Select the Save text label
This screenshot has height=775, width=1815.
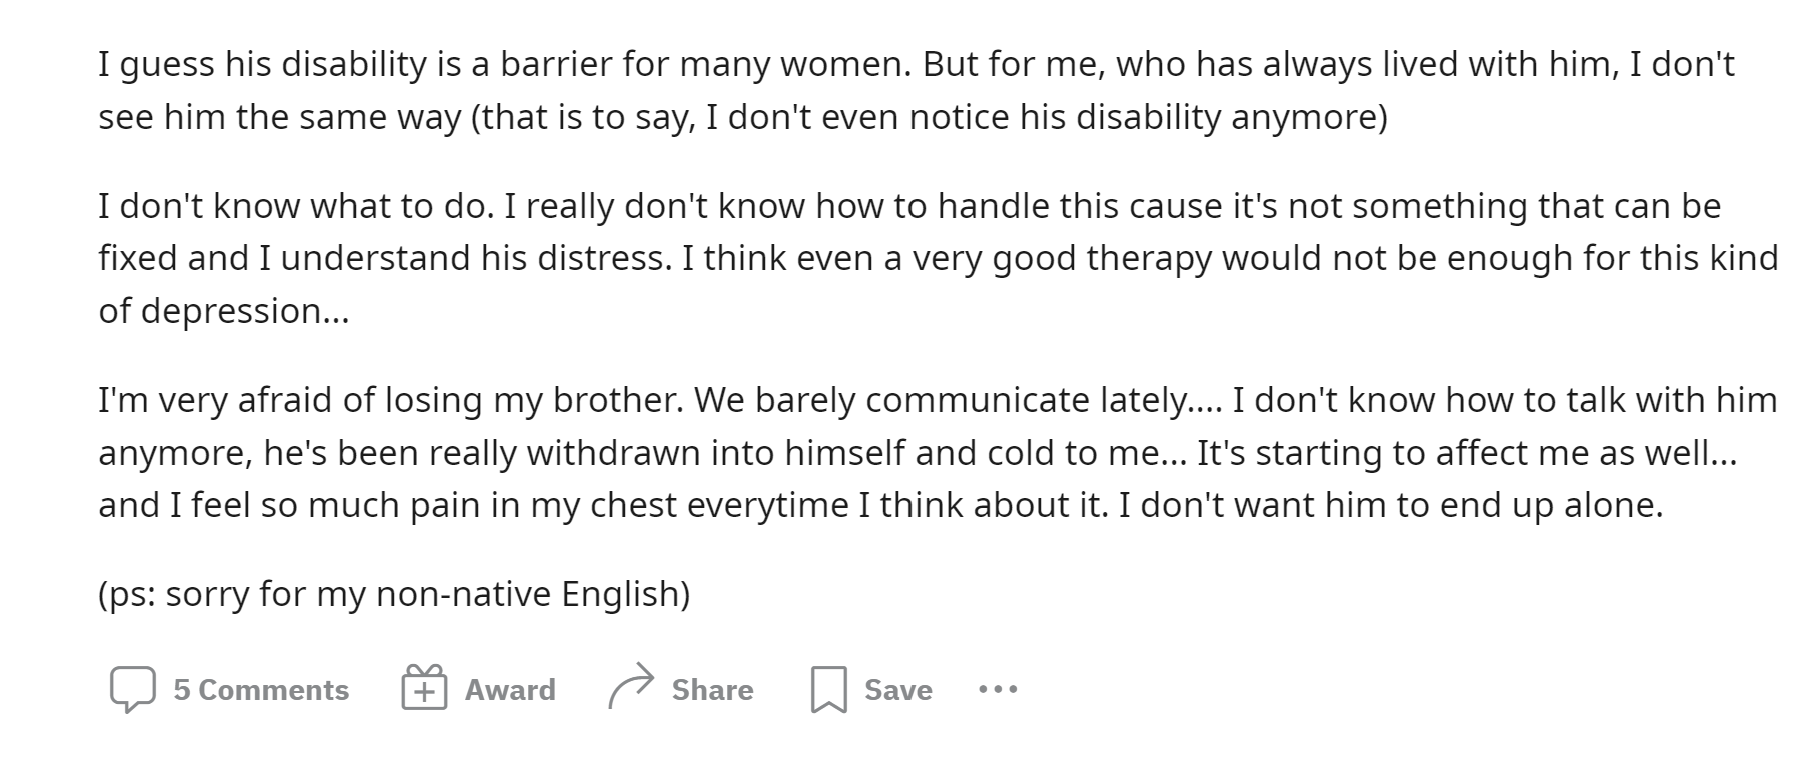[x=898, y=690]
